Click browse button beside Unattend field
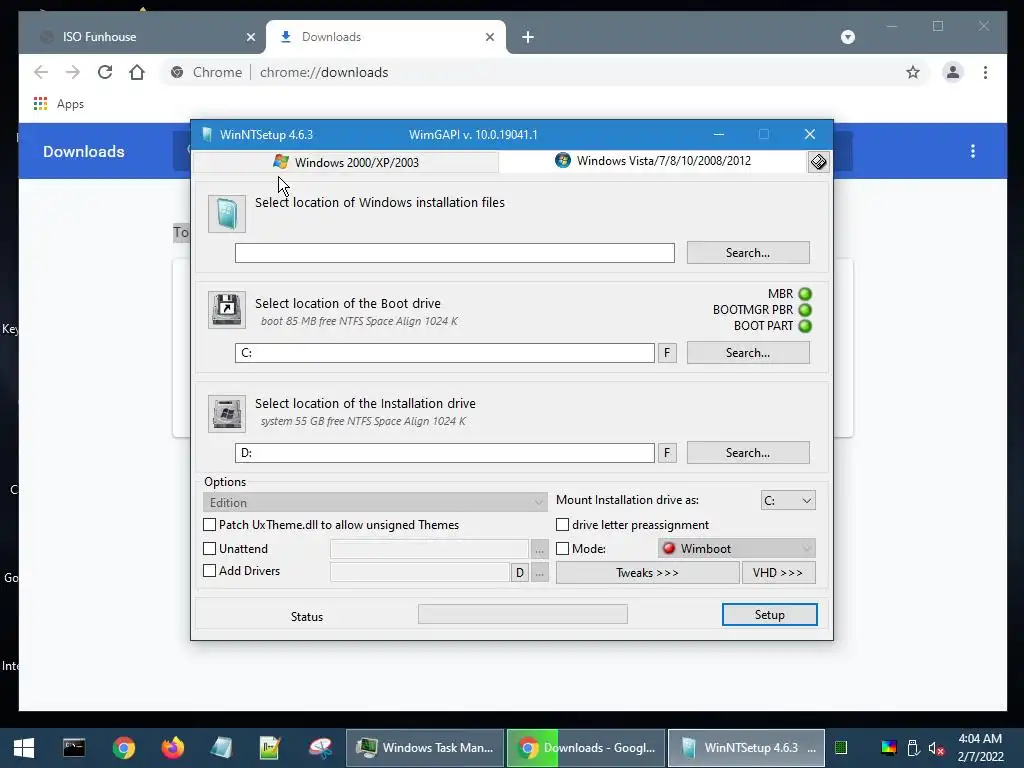This screenshot has width=1024, height=768. (539, 549)
